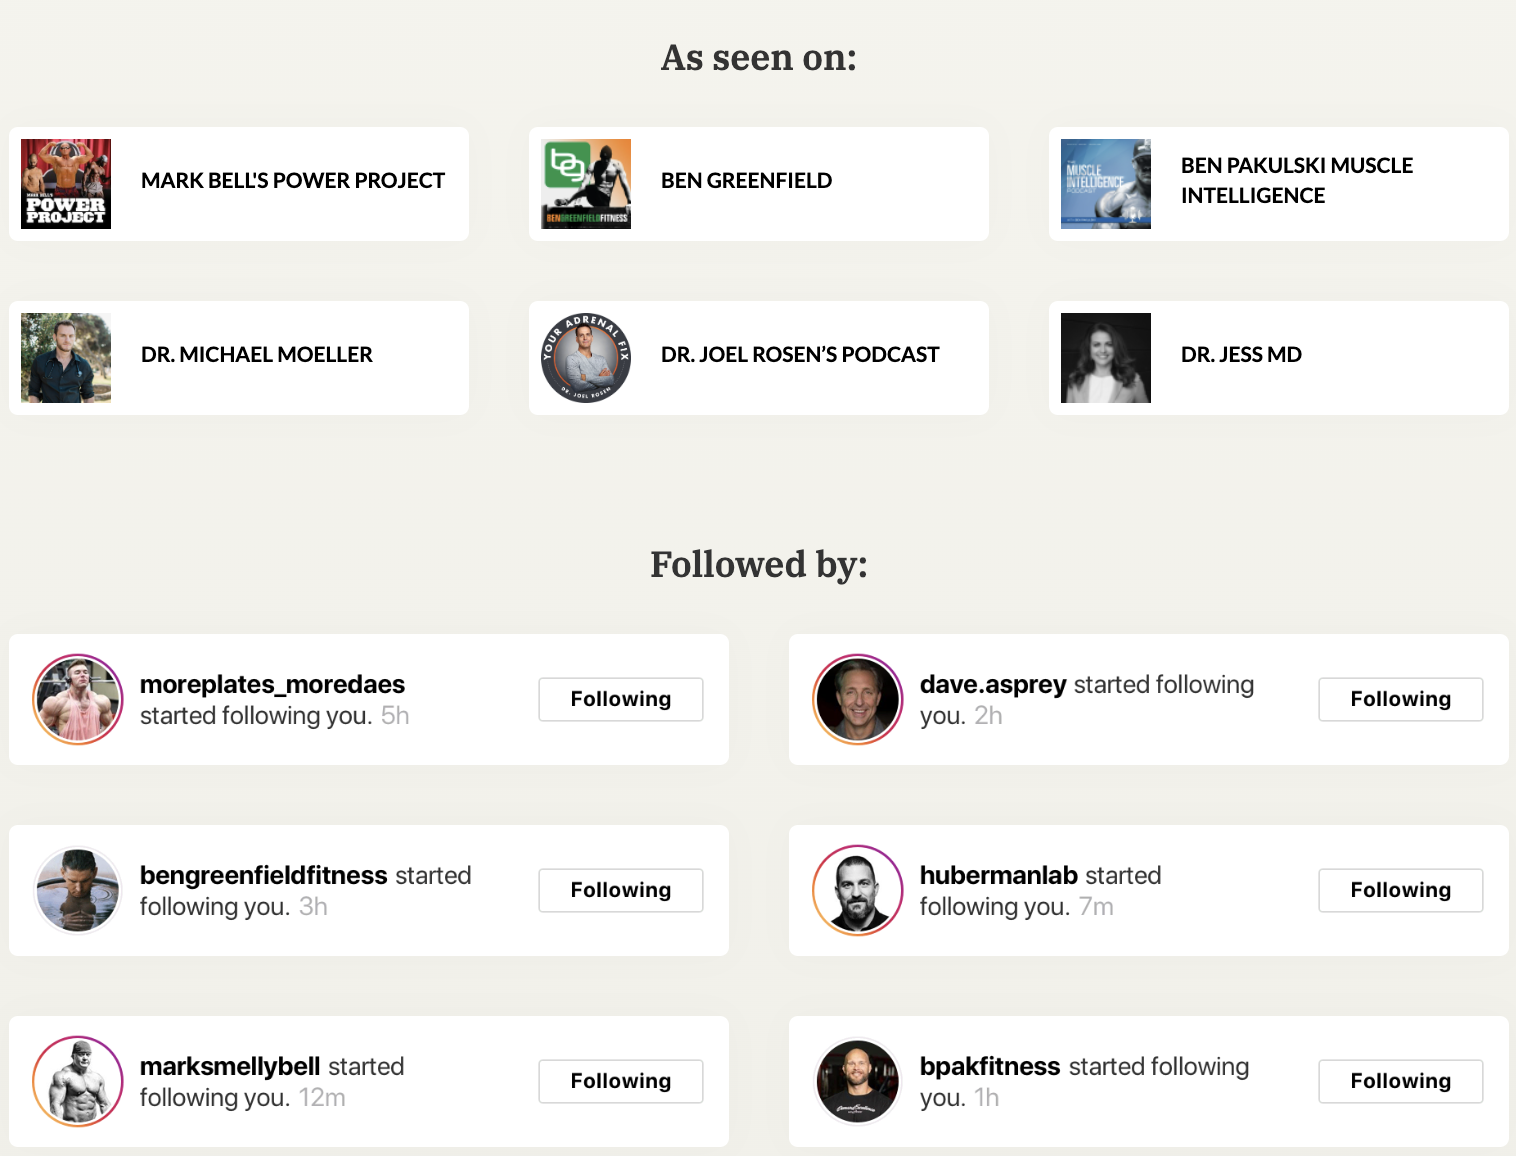The height and width of the screenshot is (1156, 1516).
Task: Click Following button beside bengreenfieldfitness
Action: (621, 890)
